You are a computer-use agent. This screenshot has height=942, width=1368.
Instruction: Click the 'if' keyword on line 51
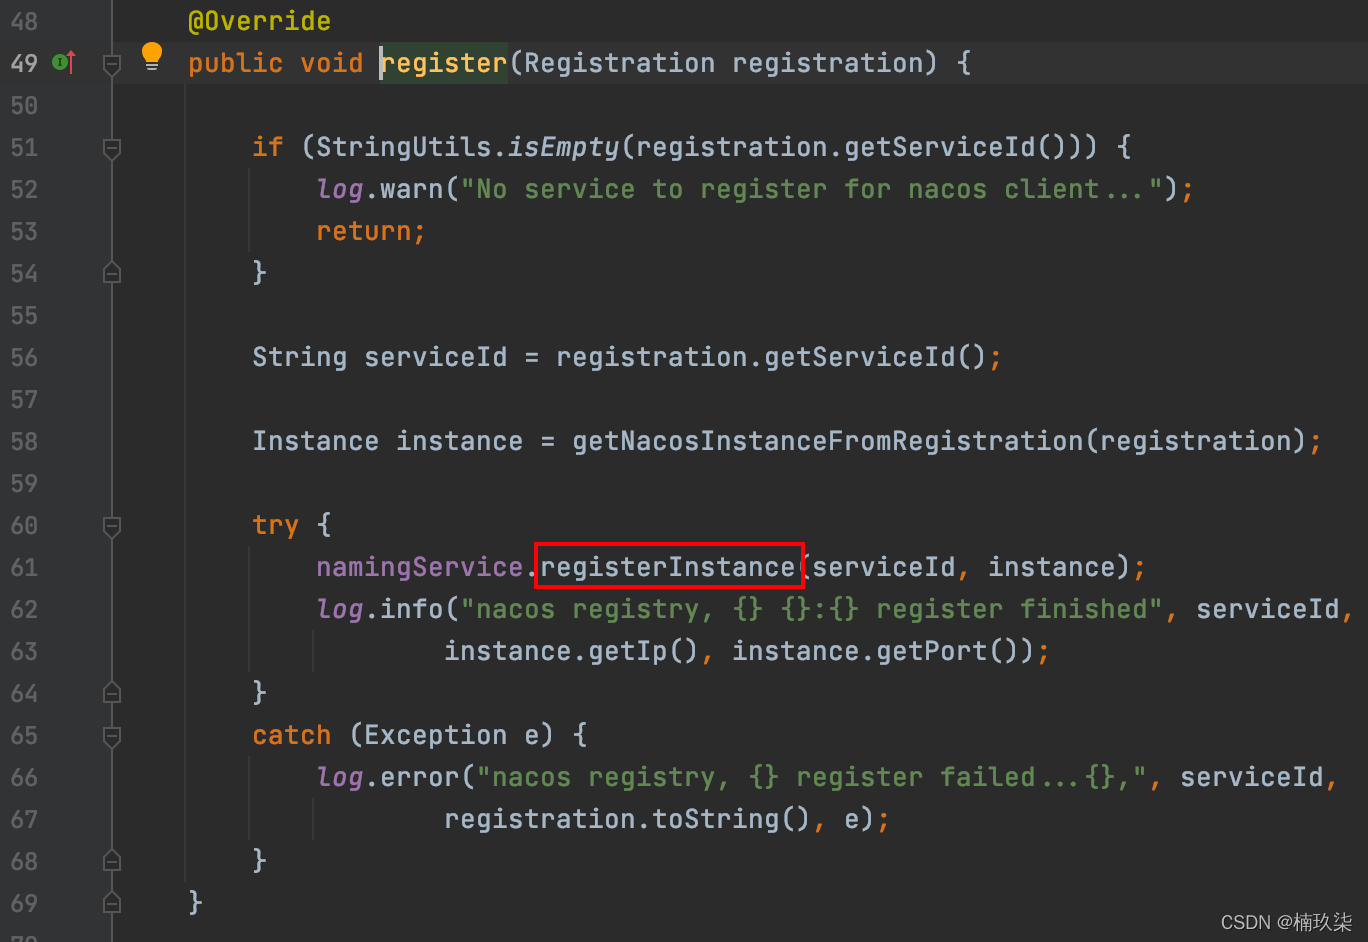pyautogui.click(x=268, y=147)
